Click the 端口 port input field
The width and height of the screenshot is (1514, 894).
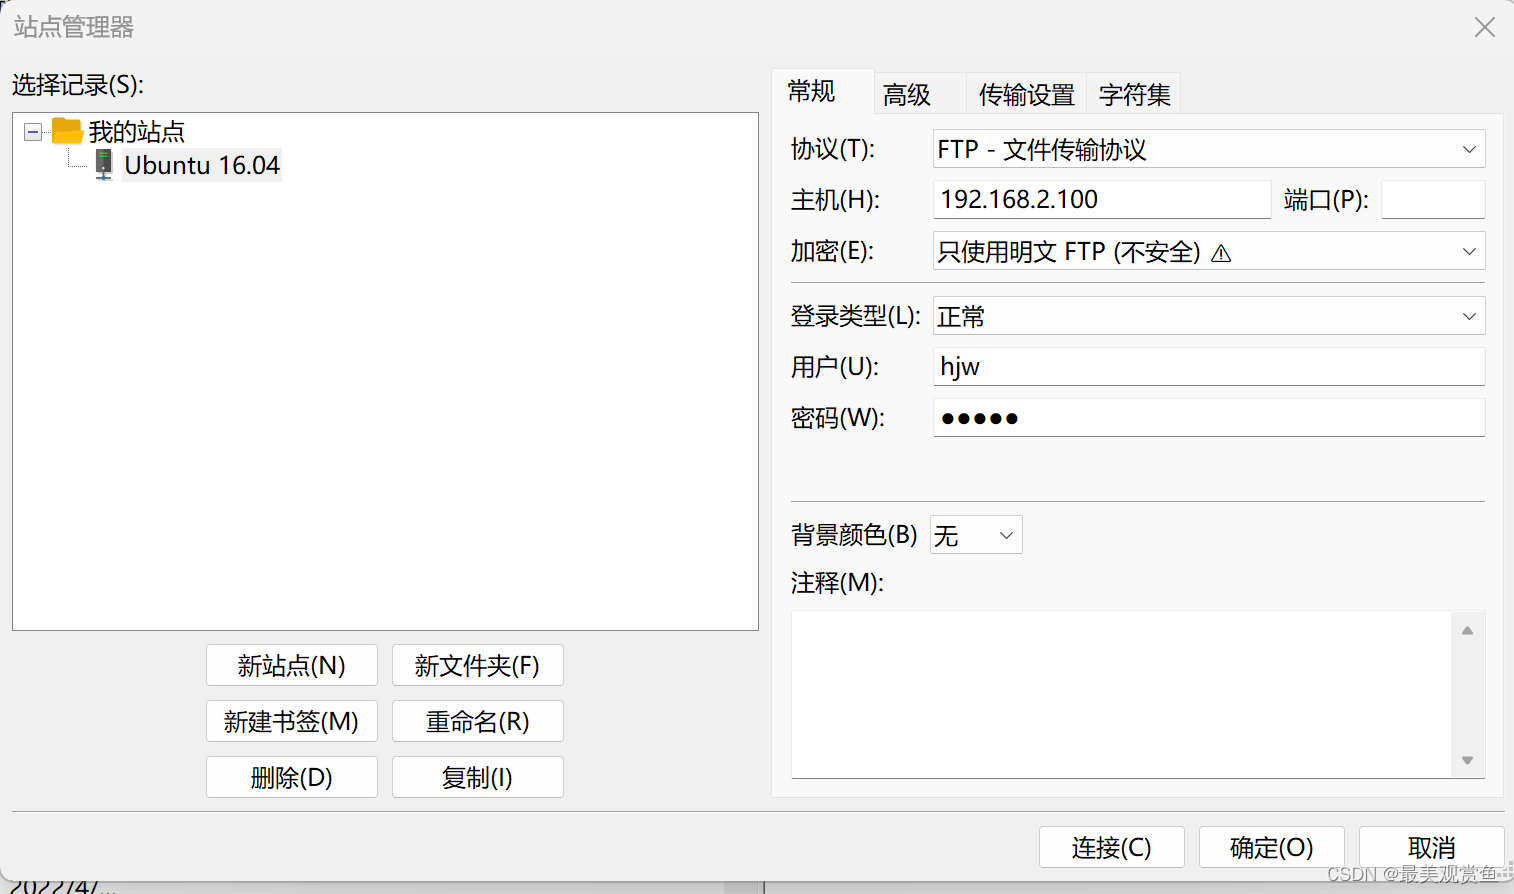pyautogui.click(x=1433, y=200)
